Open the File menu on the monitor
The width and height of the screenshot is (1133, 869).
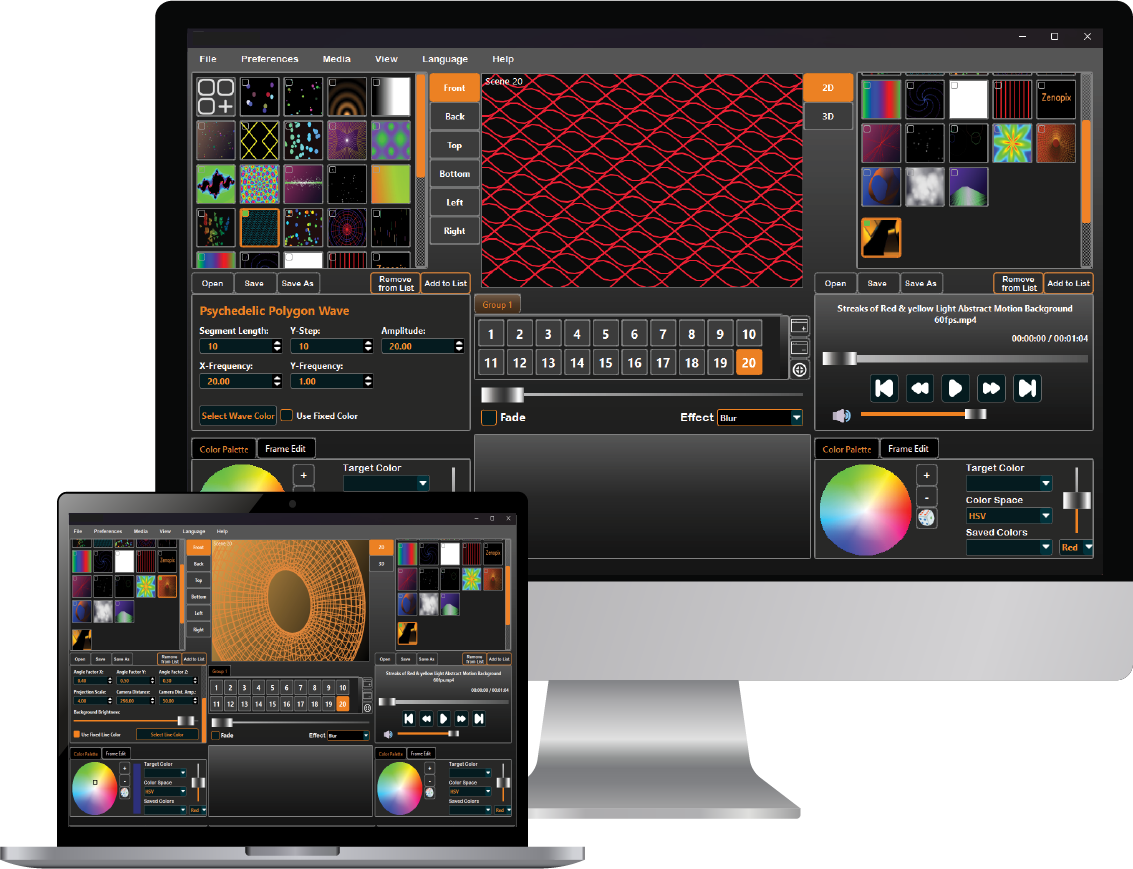coord(208,59)
